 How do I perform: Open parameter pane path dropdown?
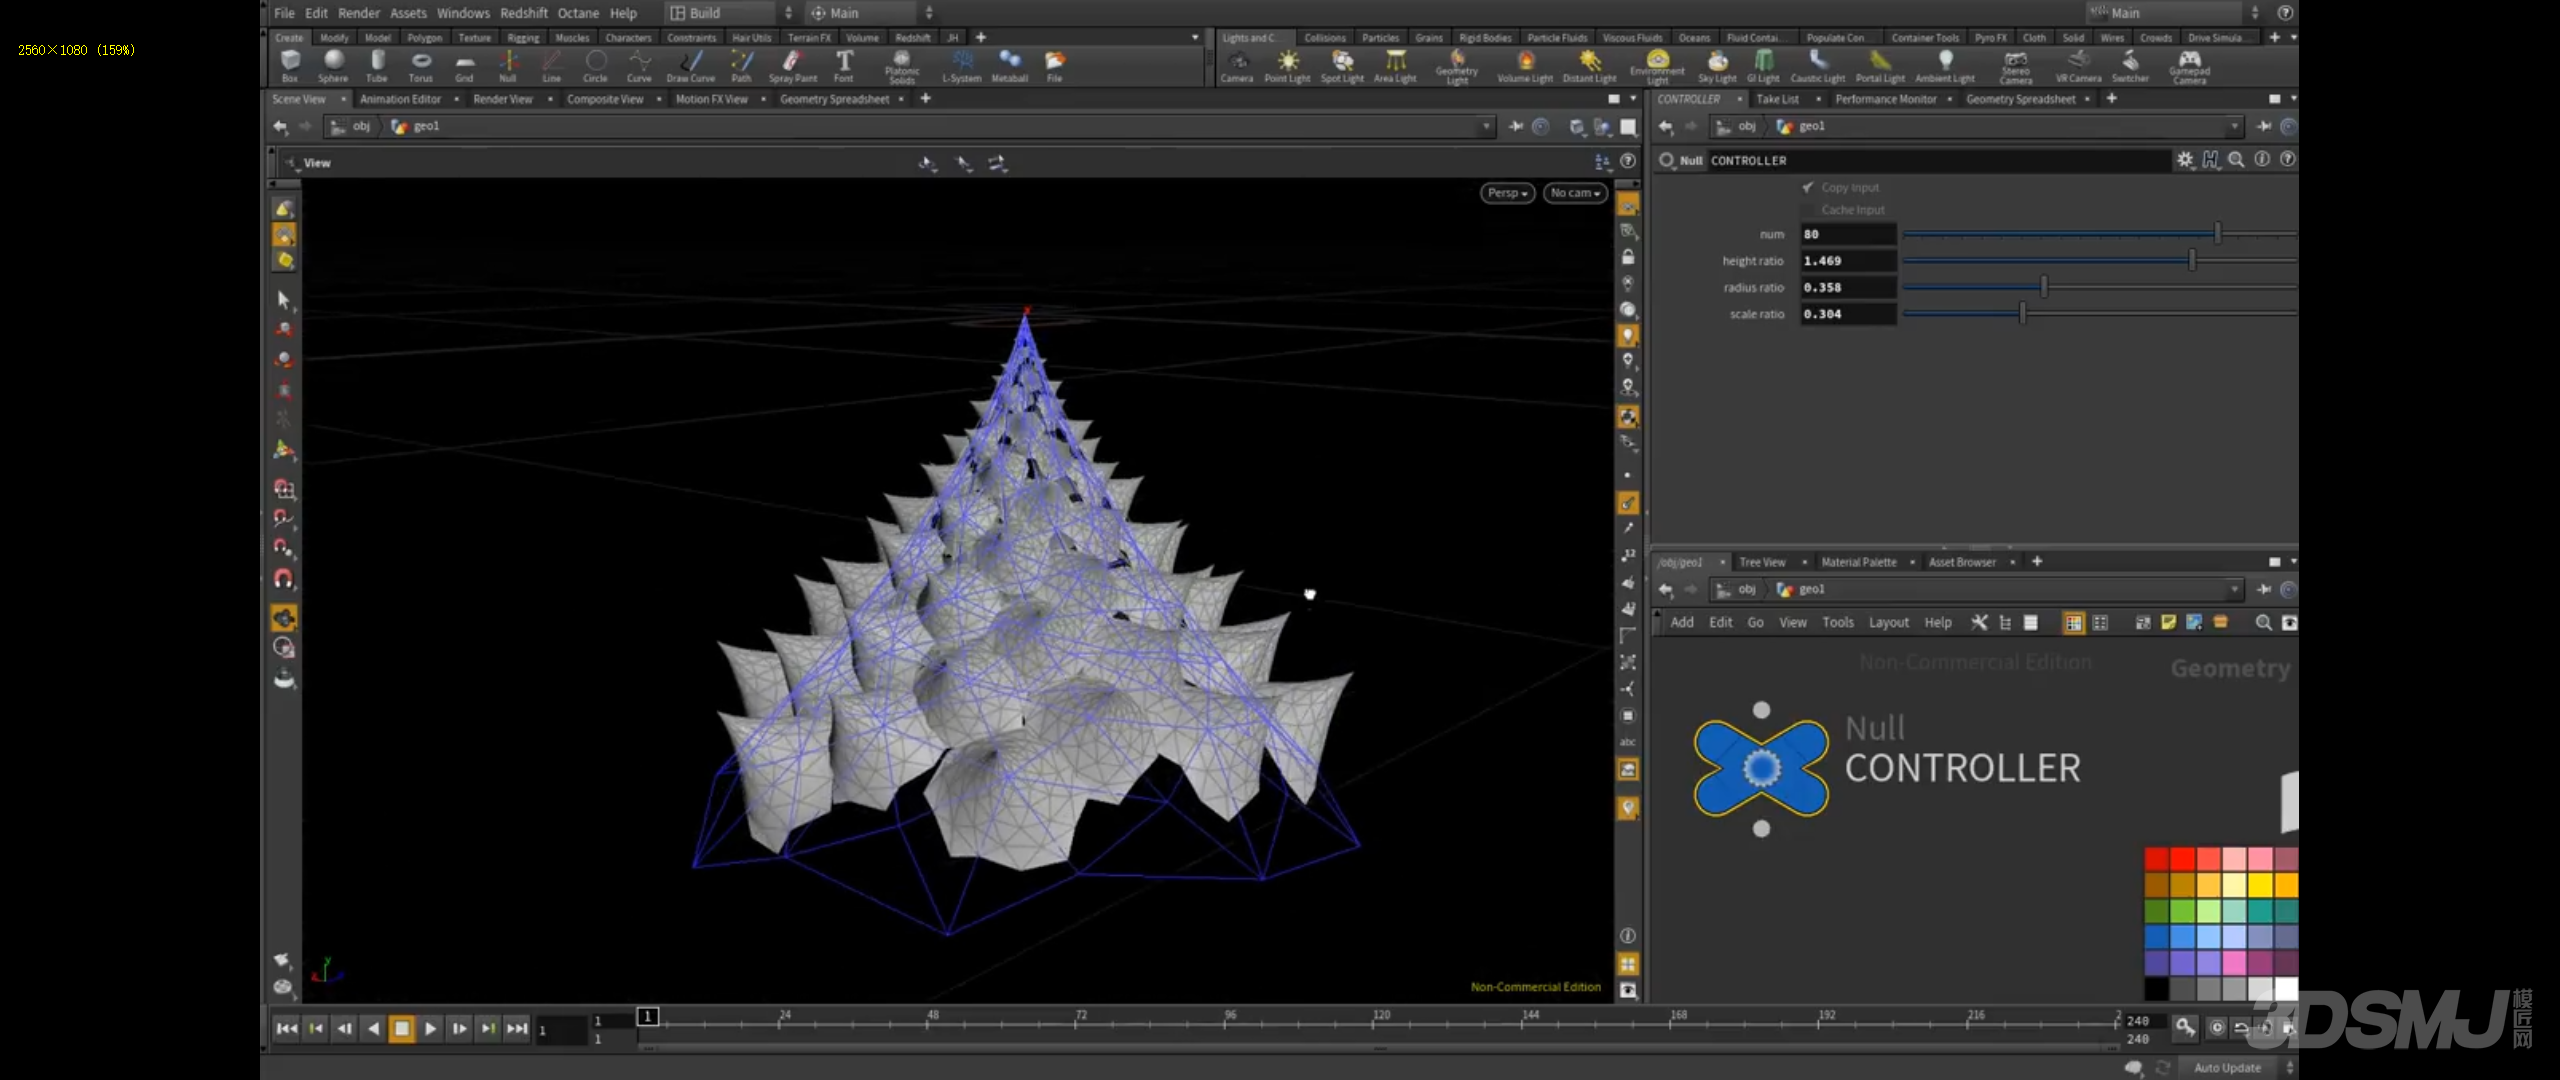point(2235,126)
